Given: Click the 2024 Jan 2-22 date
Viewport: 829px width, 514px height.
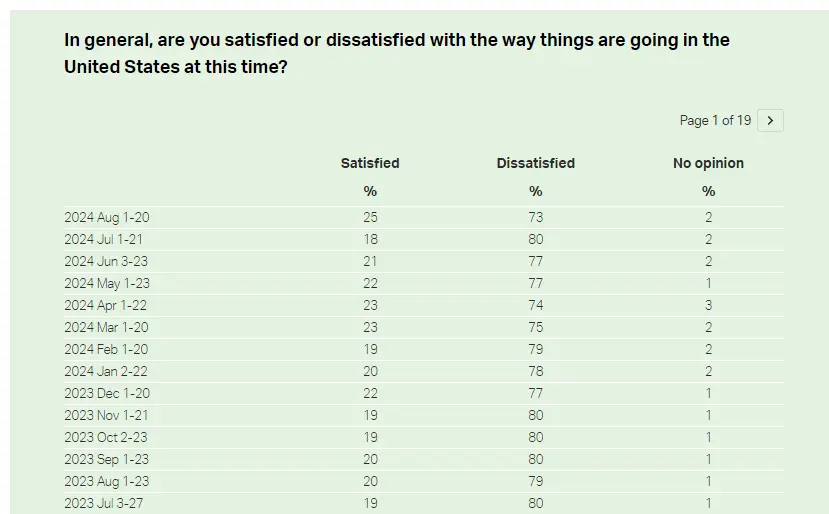Looking at the screenshot, I should pos(106,371).
